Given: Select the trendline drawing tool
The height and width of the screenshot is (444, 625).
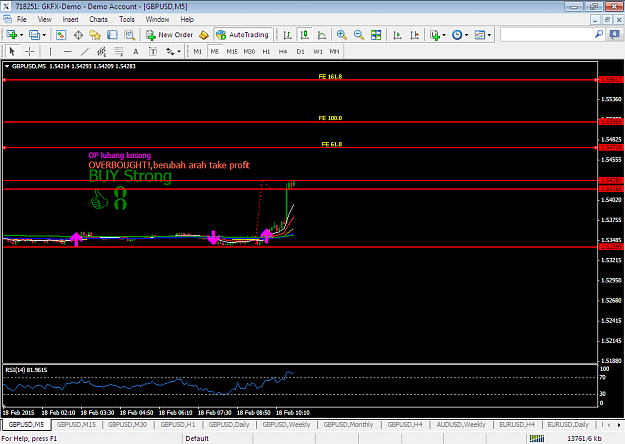Looking at the screenshot, I should [x=85, y=51].
